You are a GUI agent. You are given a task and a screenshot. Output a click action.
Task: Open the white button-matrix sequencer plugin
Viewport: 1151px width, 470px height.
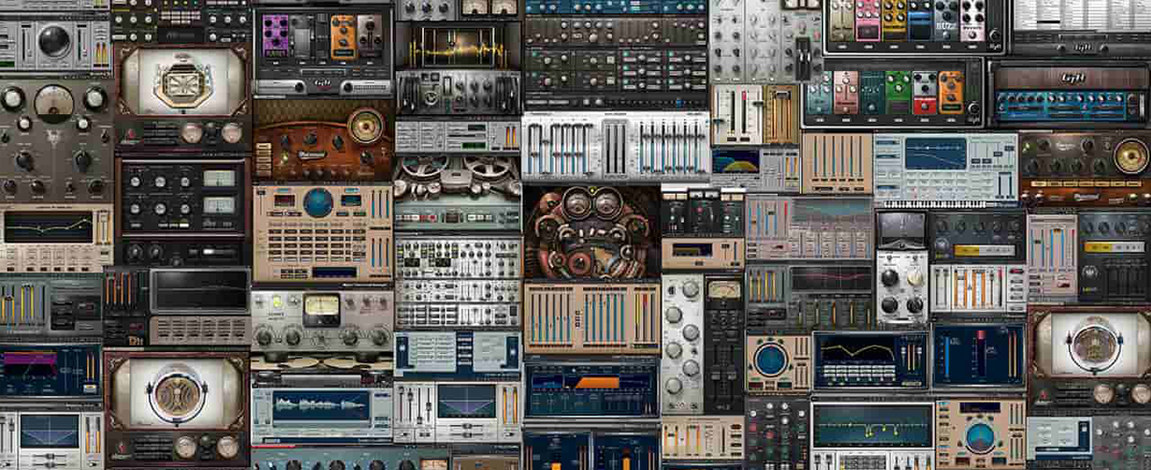pyautogui.click(x=458, y=282)
